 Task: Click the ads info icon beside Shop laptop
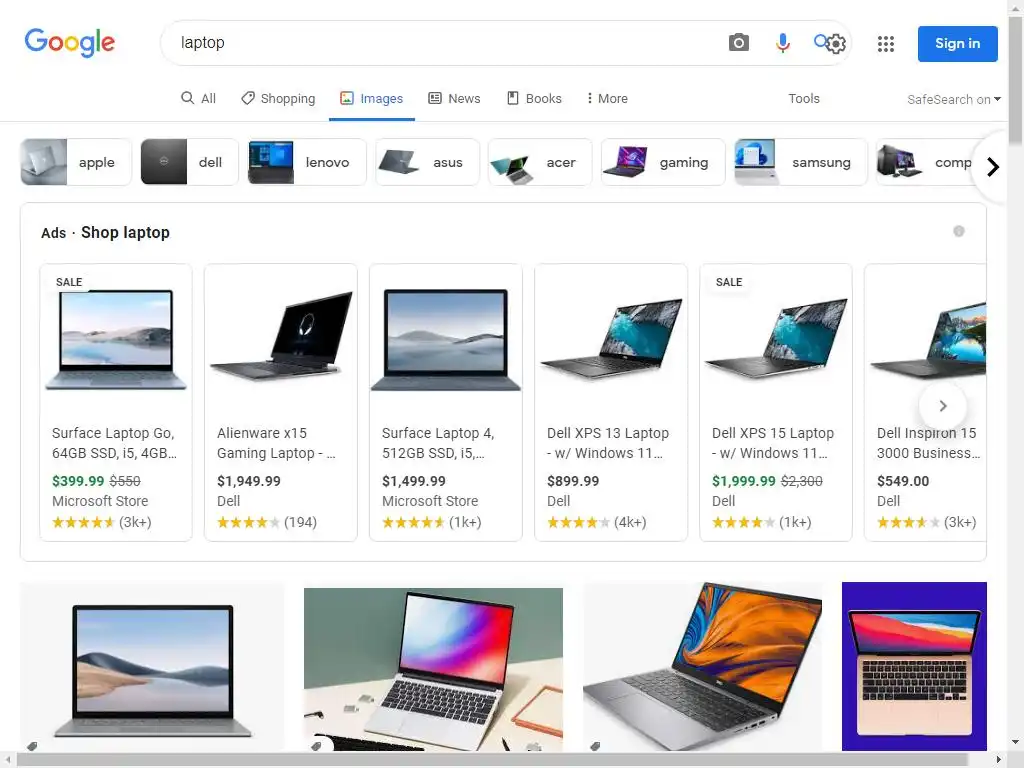coord(959,231)
